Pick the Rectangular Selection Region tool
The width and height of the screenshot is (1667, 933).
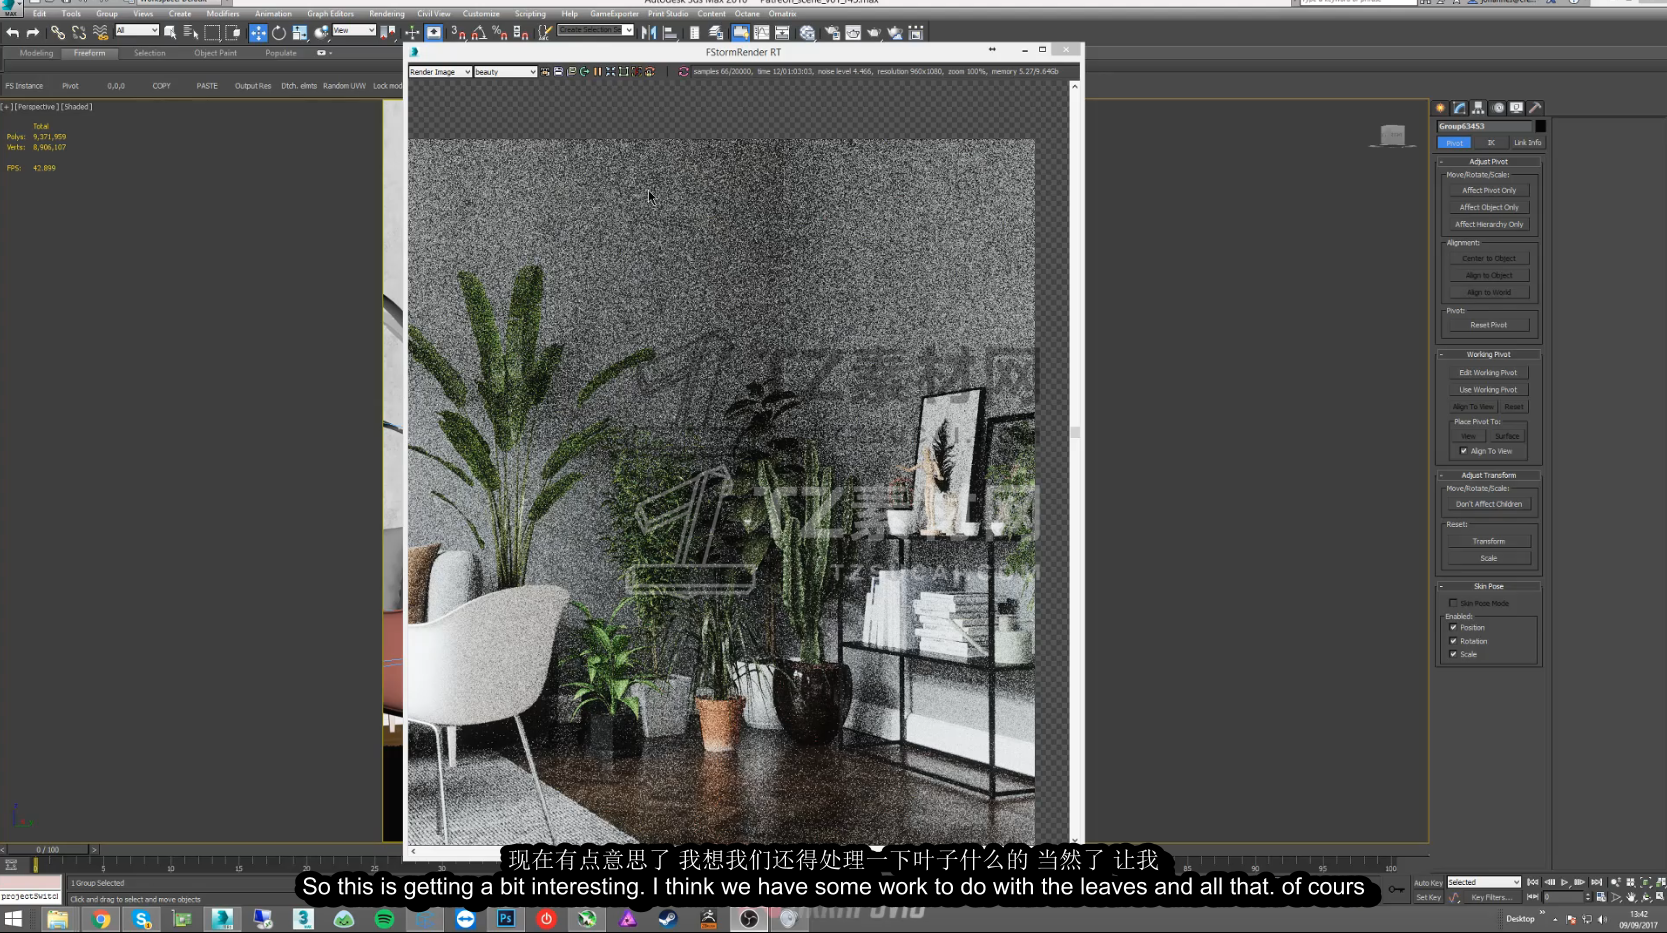(212, 33)
